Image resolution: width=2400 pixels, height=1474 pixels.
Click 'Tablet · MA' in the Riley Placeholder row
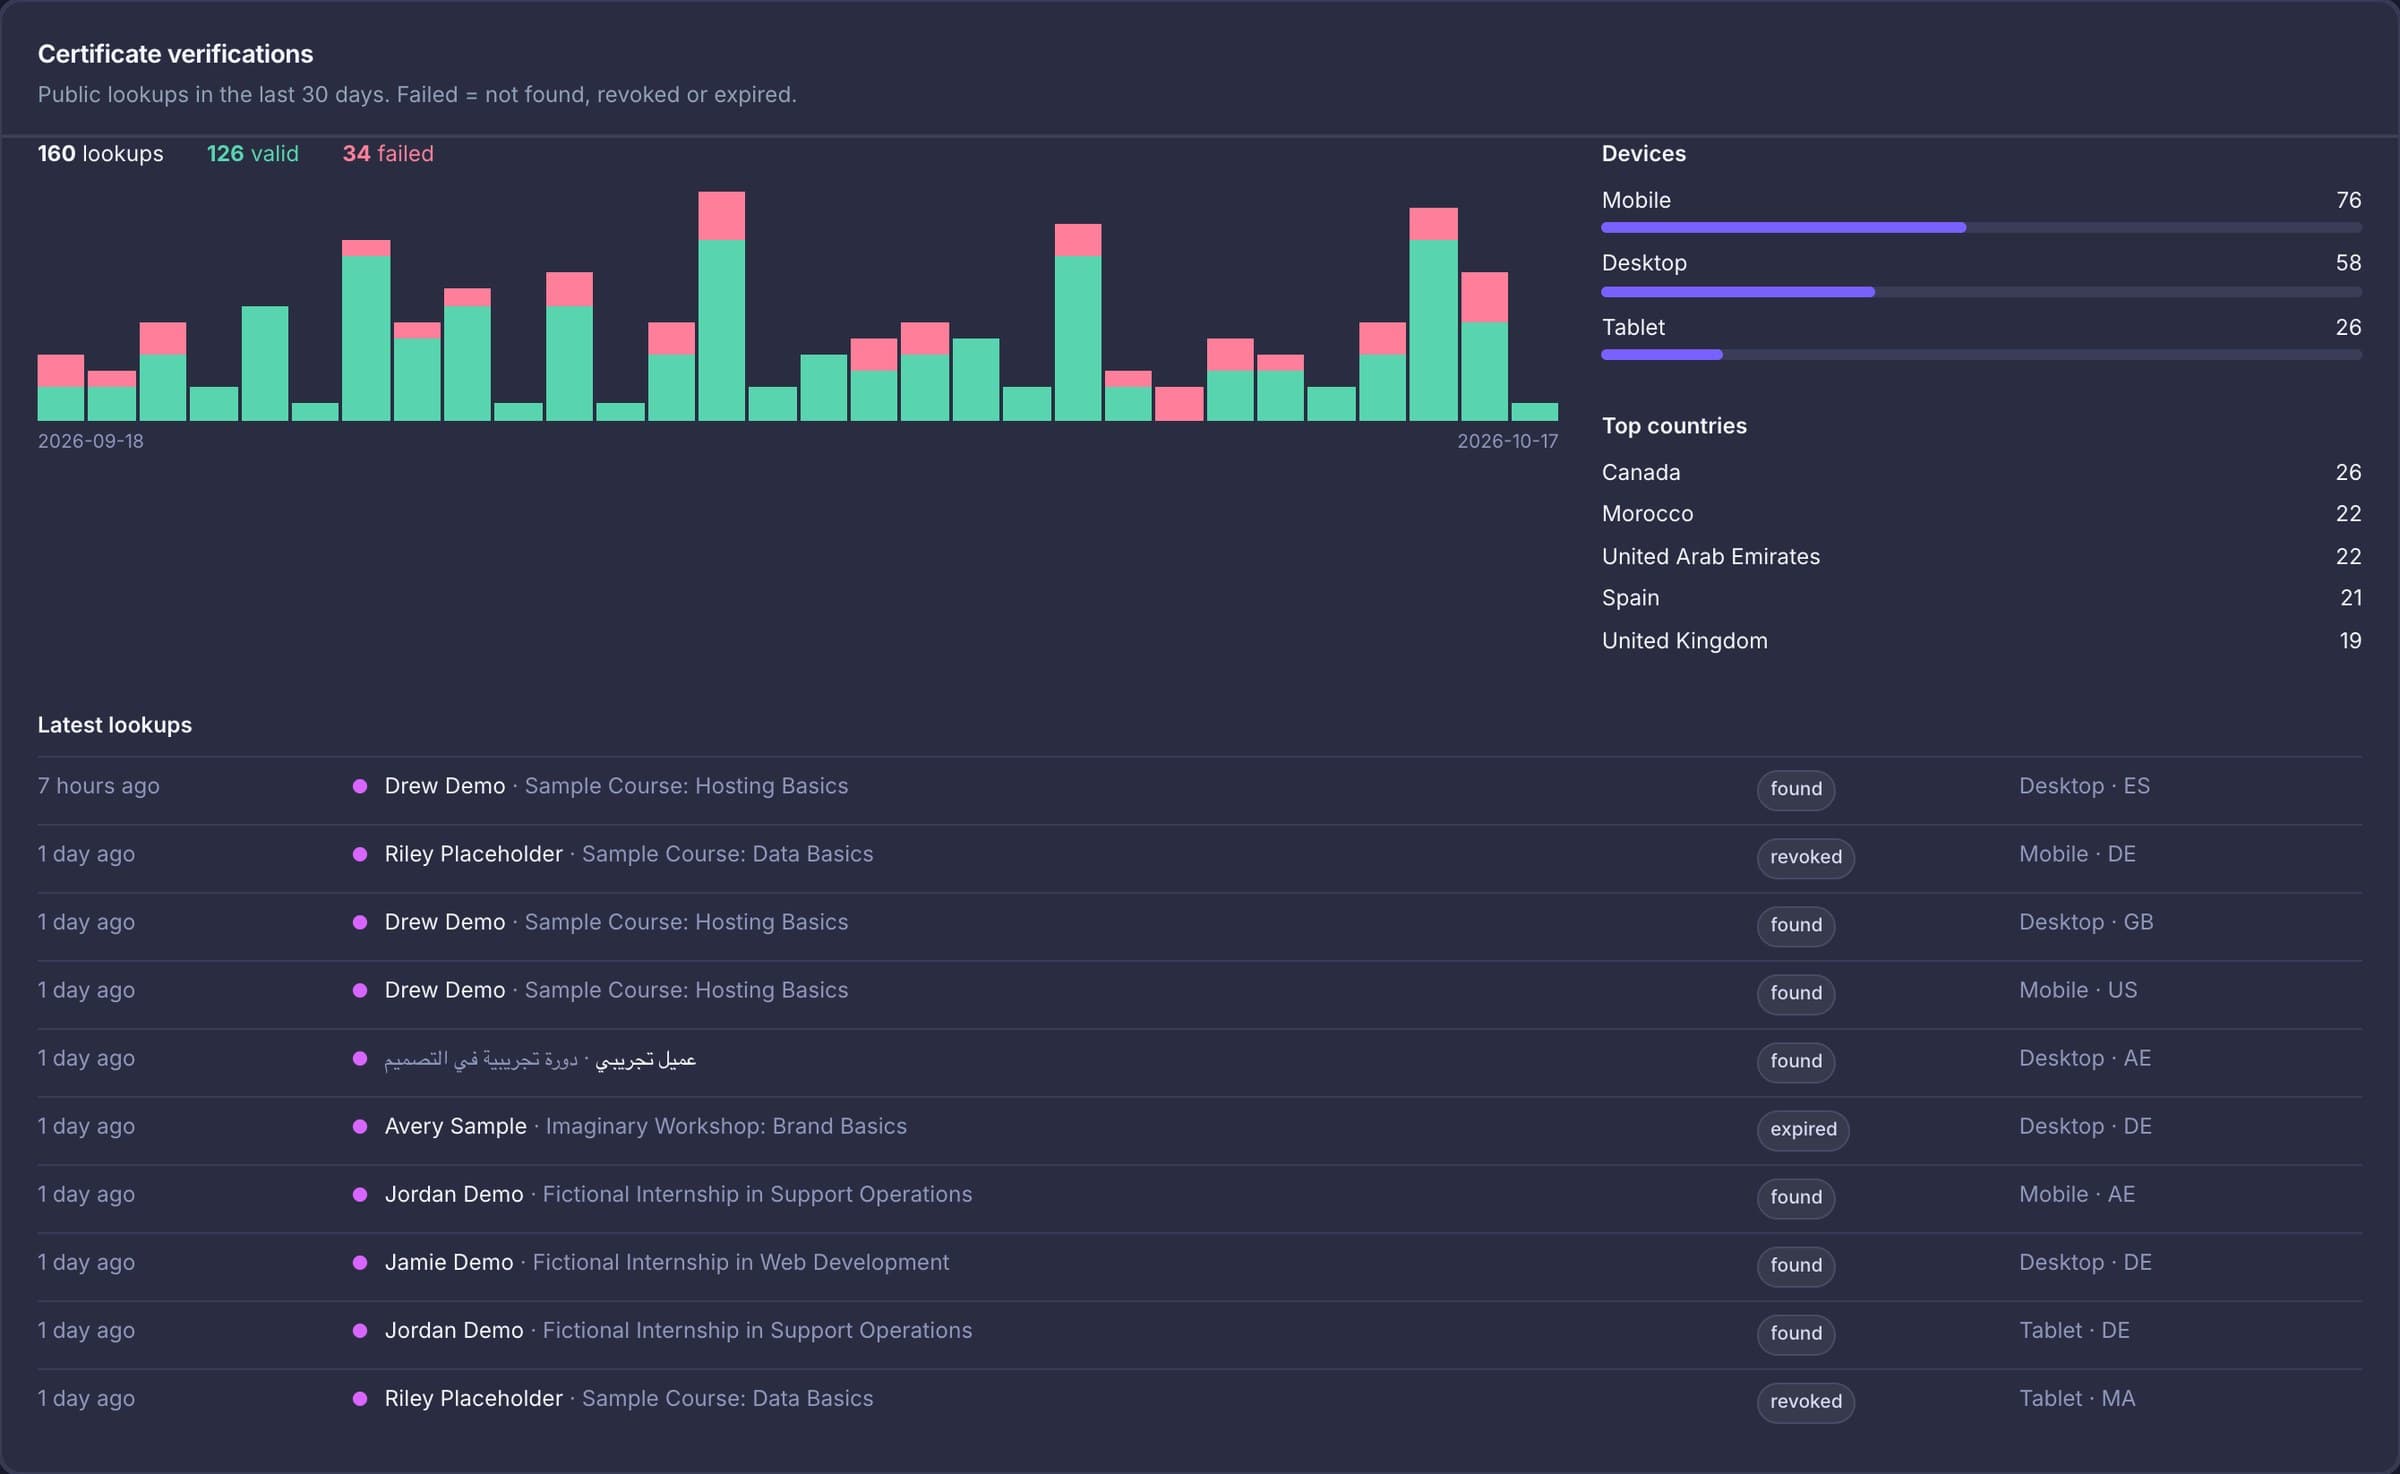coord(2077,1398)
